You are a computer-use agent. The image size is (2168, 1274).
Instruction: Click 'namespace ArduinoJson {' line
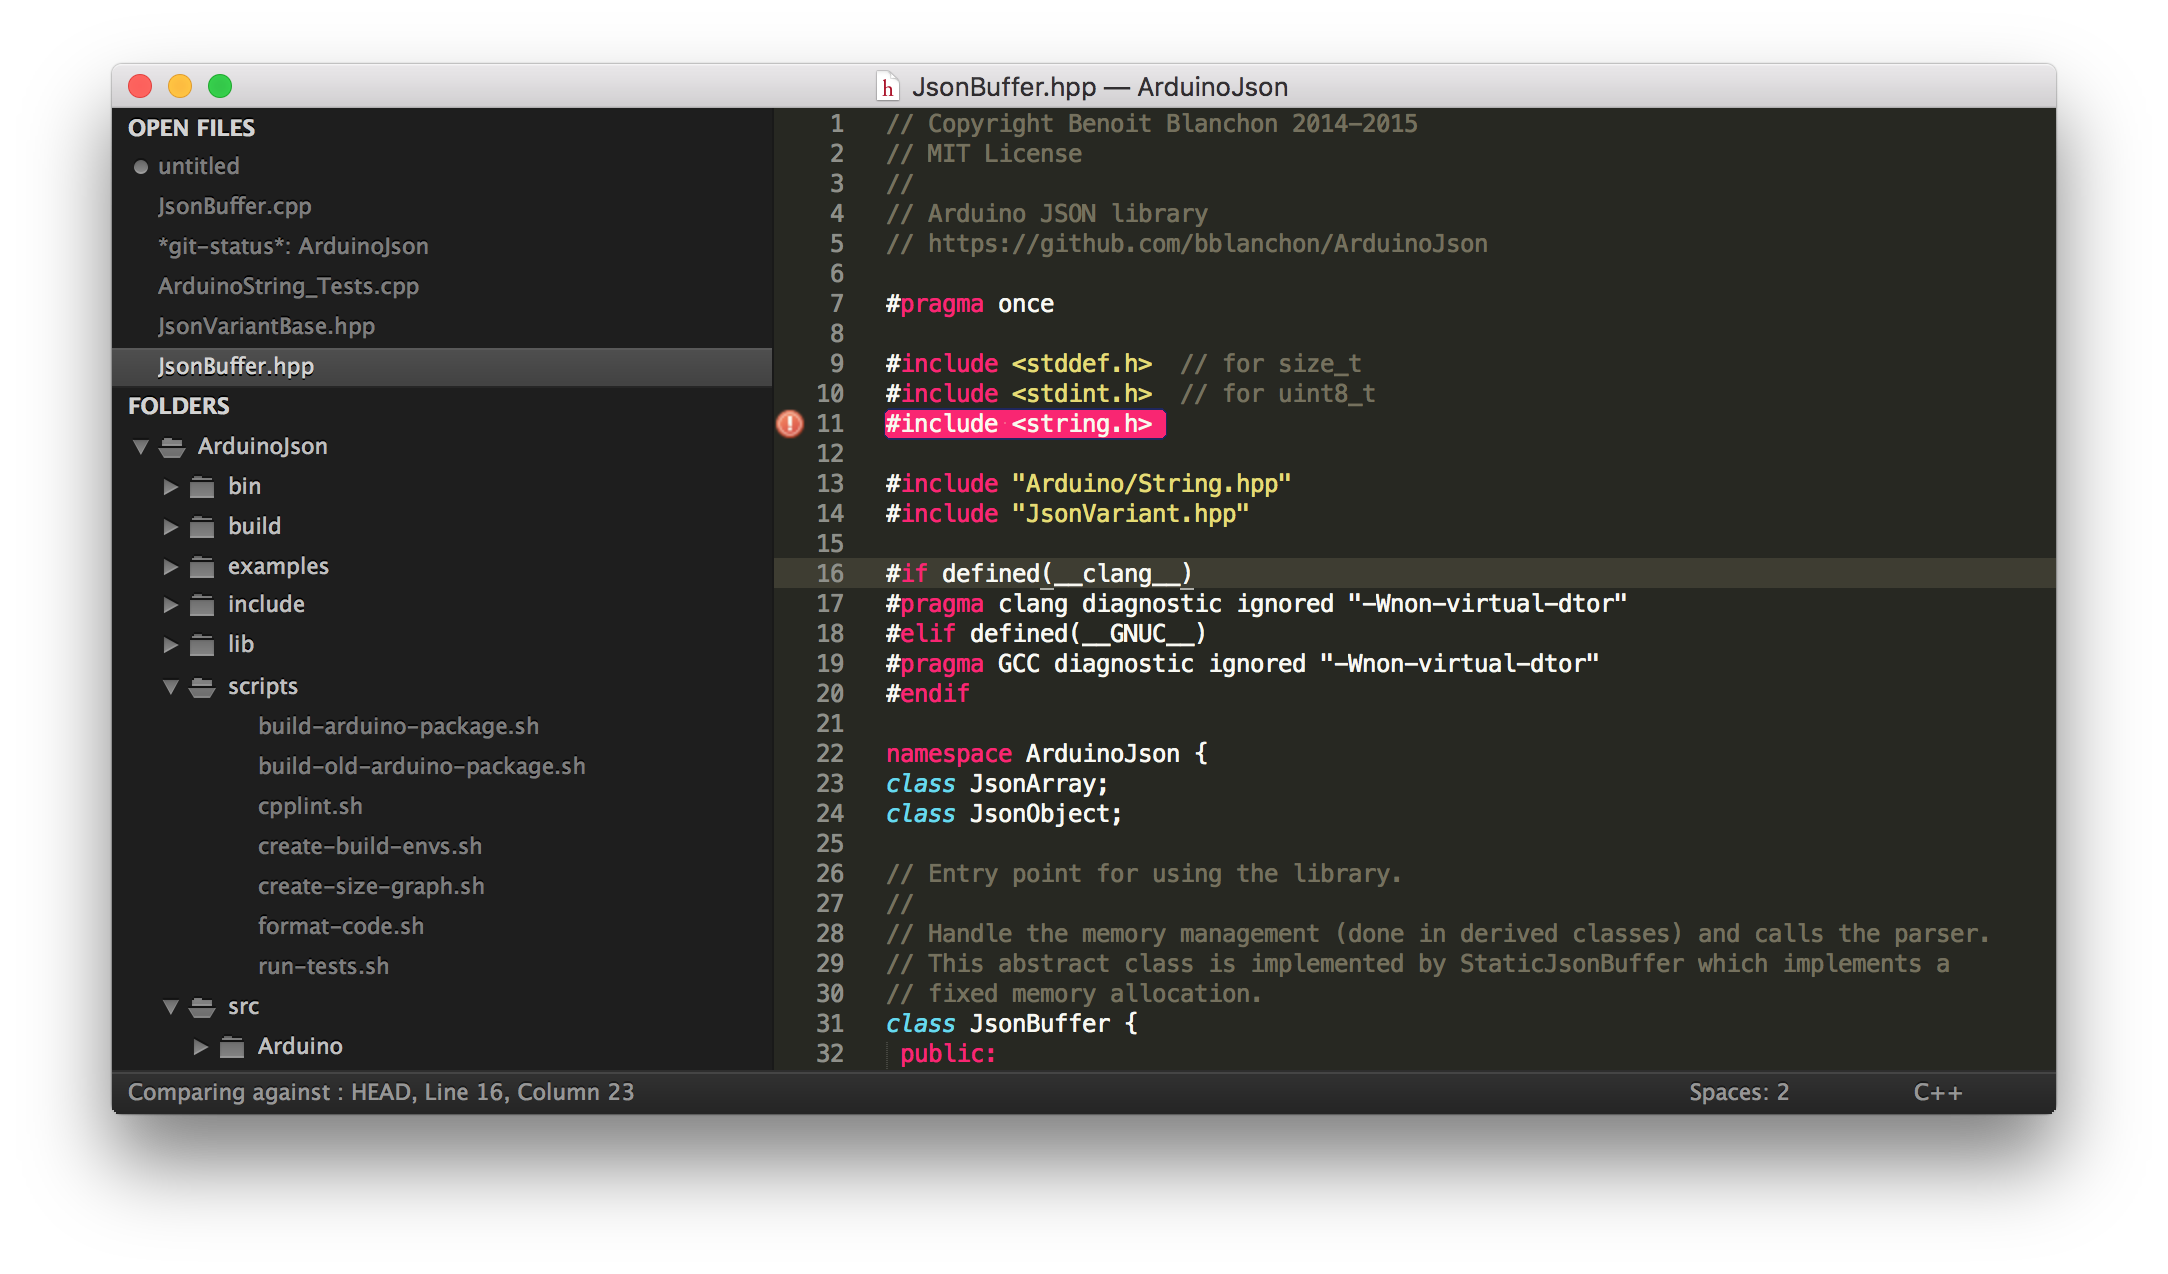pyautogui.click(x=1047, y=754)
